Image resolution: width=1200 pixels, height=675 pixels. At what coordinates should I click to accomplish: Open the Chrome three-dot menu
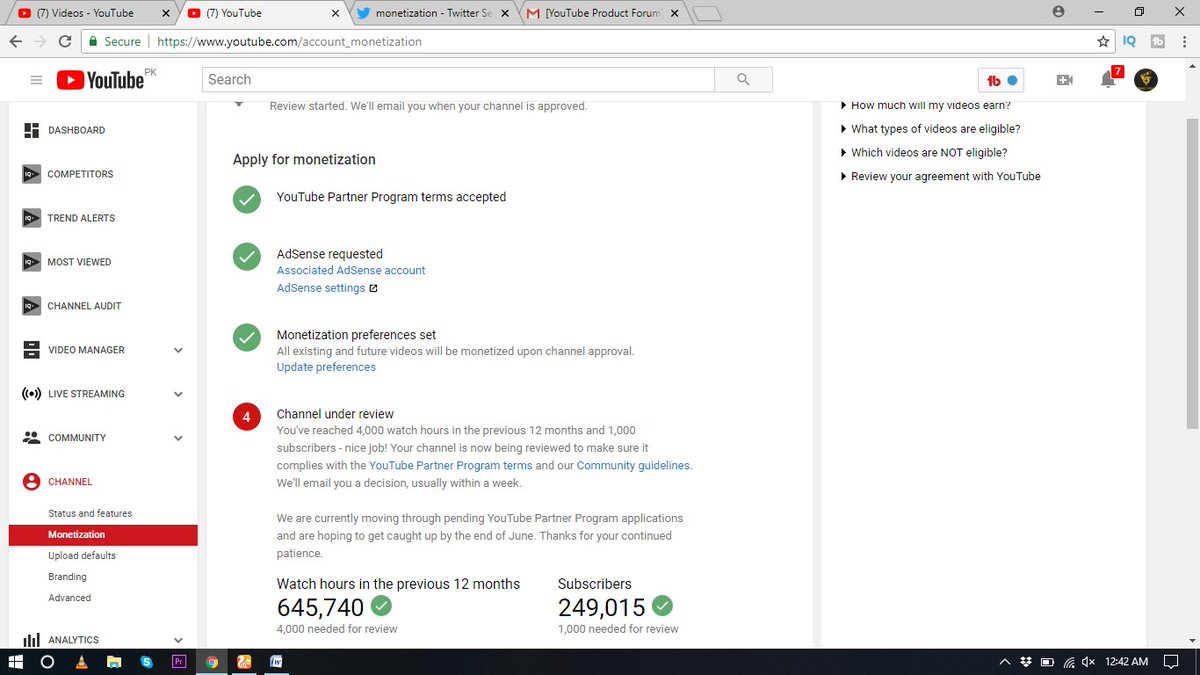1185,41
